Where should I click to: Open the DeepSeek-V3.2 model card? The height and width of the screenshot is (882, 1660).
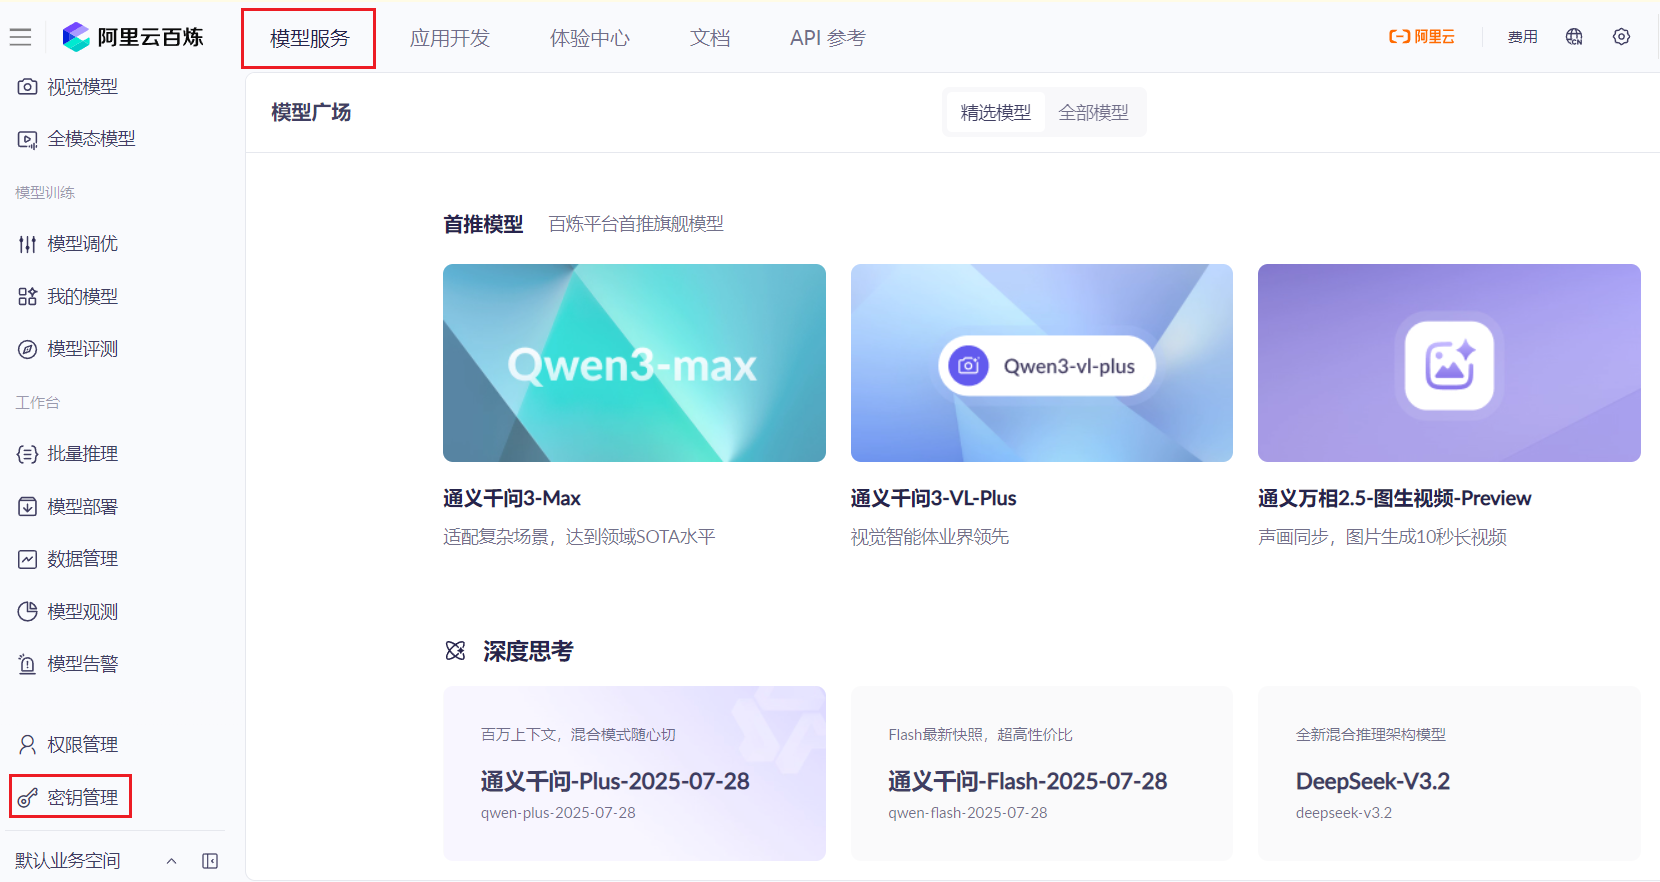coord(1449,773)
